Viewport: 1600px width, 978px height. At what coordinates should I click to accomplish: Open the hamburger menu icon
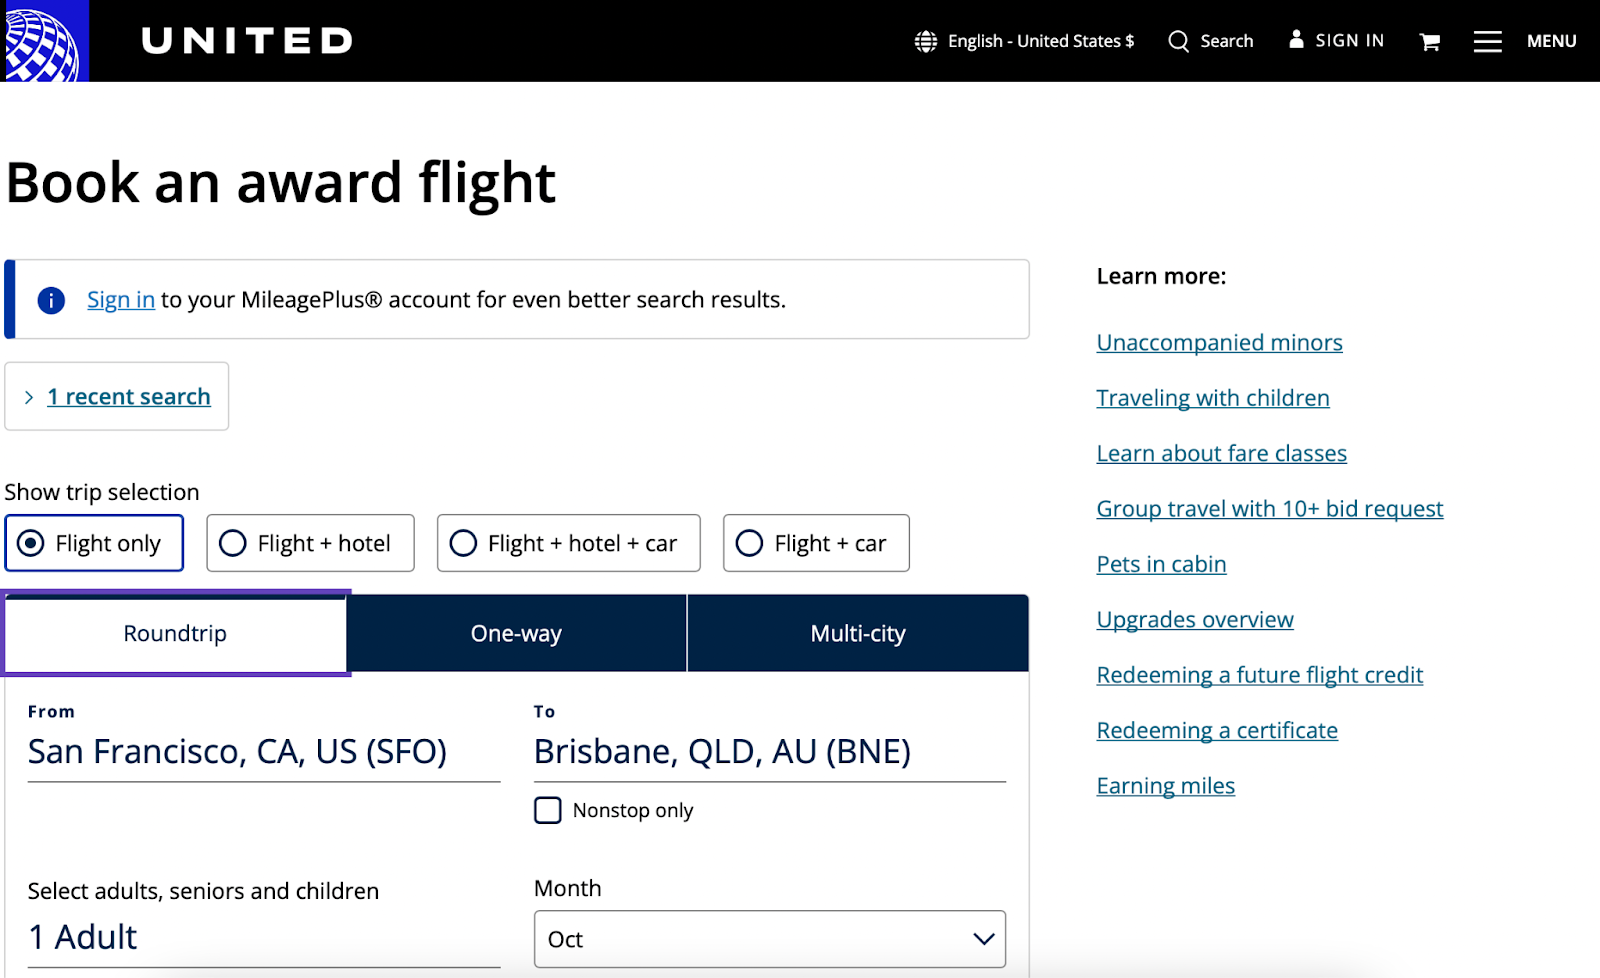[x=1487, y=41]
